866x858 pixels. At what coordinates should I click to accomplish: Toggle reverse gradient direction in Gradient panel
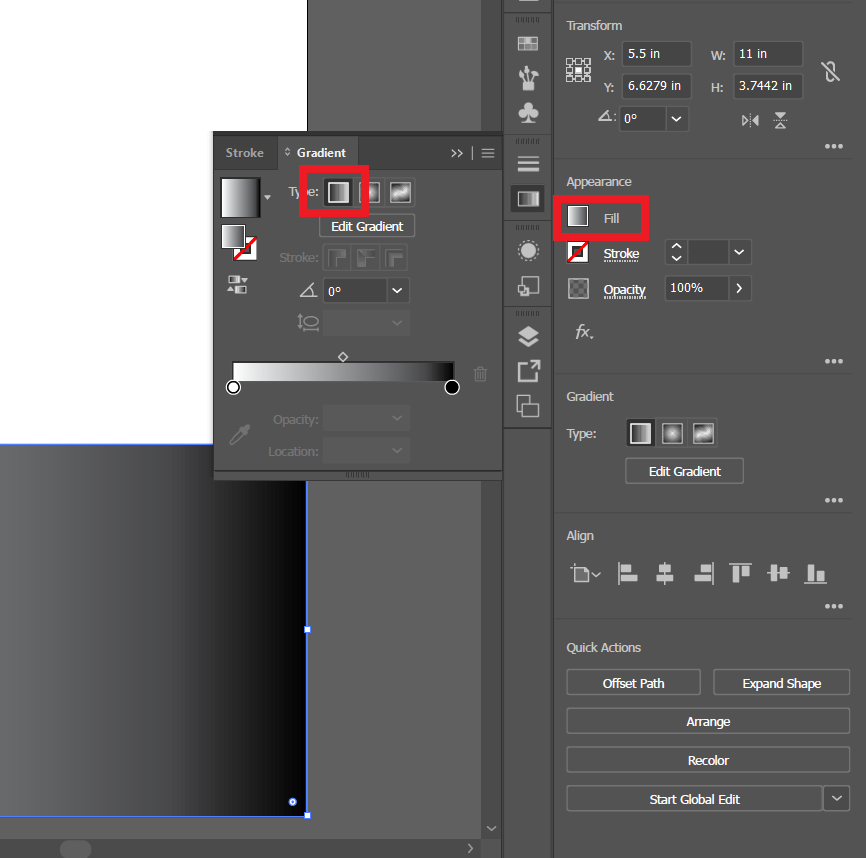coord(237,285)
